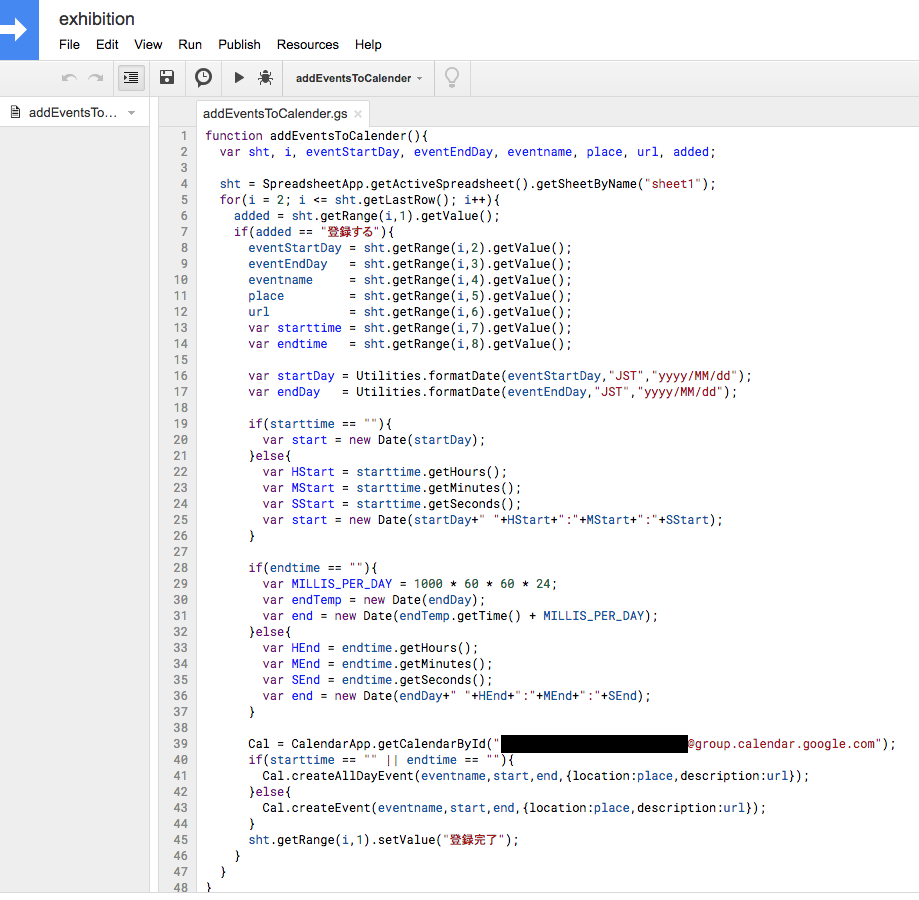The height and width of the screenshot is (900, 919).
Task: Click getLastRow in the for loop
Action: coord(399,200)
